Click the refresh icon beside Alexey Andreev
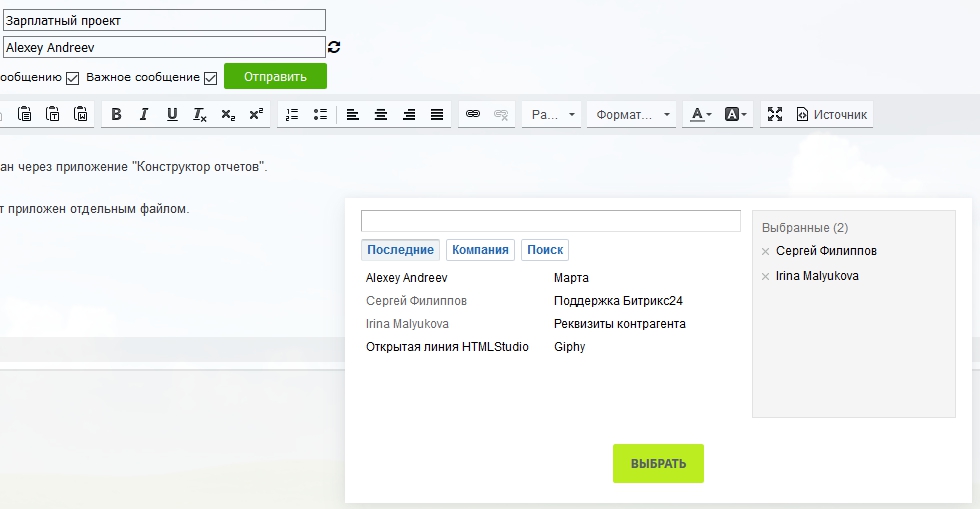The image size is (980, 509). tap(334, 47)
